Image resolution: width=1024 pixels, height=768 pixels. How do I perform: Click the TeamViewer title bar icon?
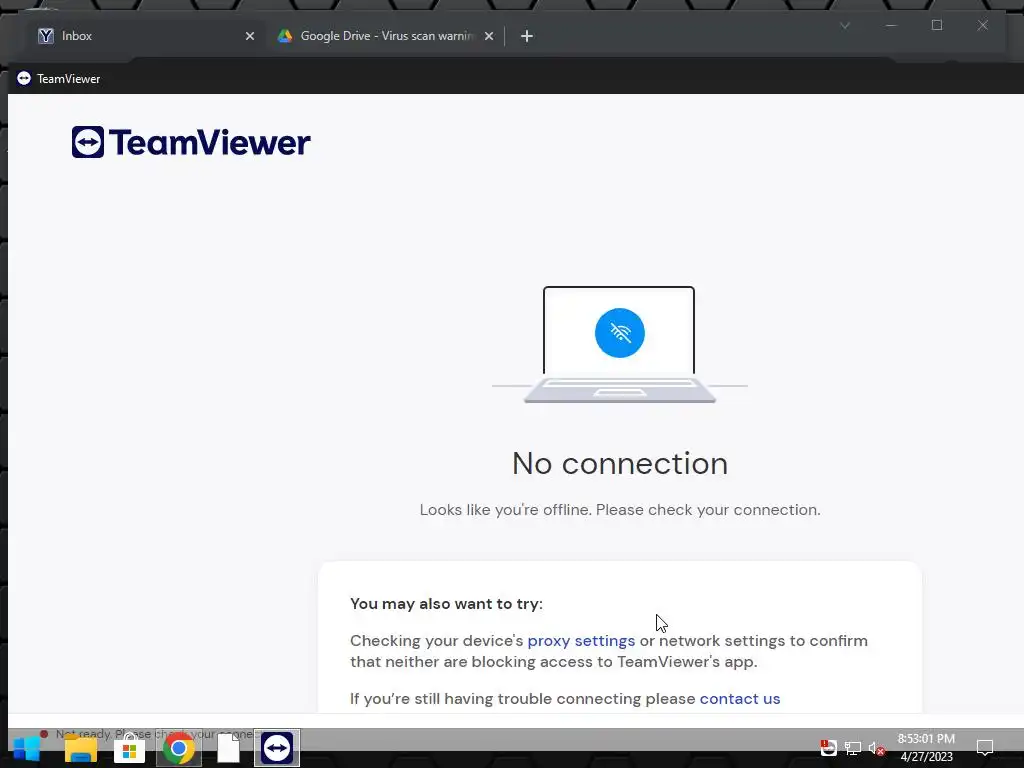pyautogui.click(x=24, y=78)
